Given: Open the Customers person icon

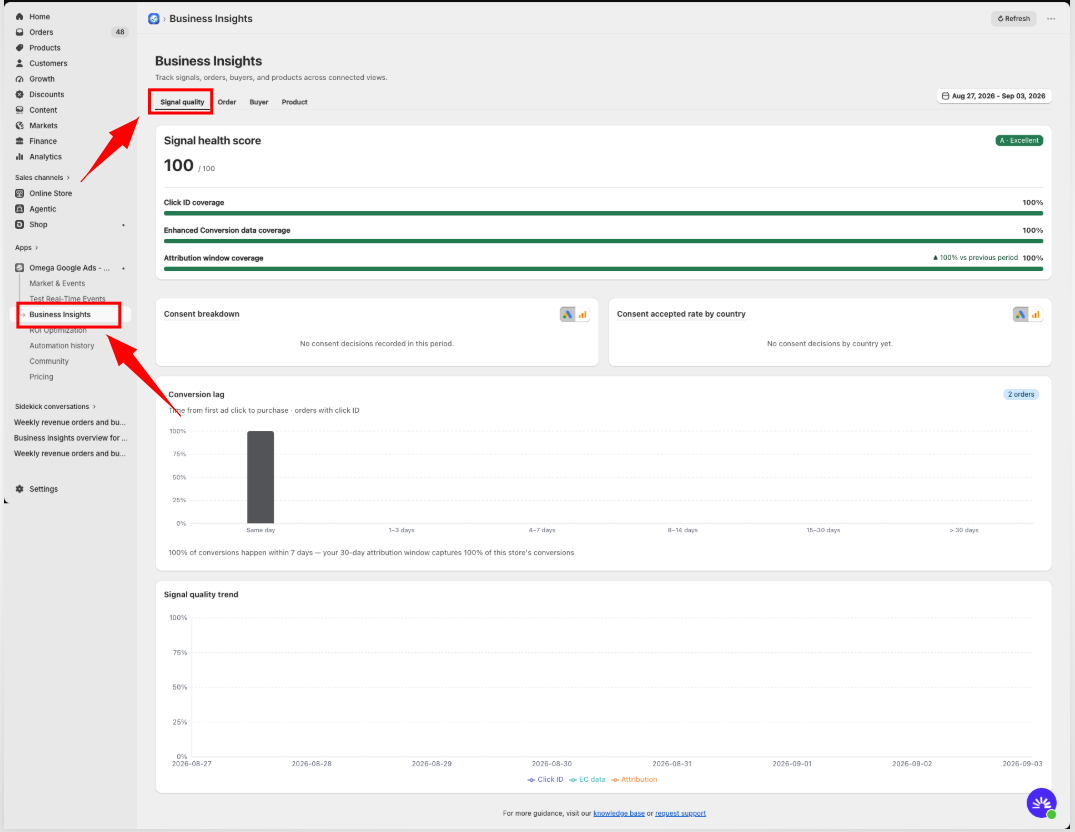Looking at the screenshot, I should (x=19, y=63).
